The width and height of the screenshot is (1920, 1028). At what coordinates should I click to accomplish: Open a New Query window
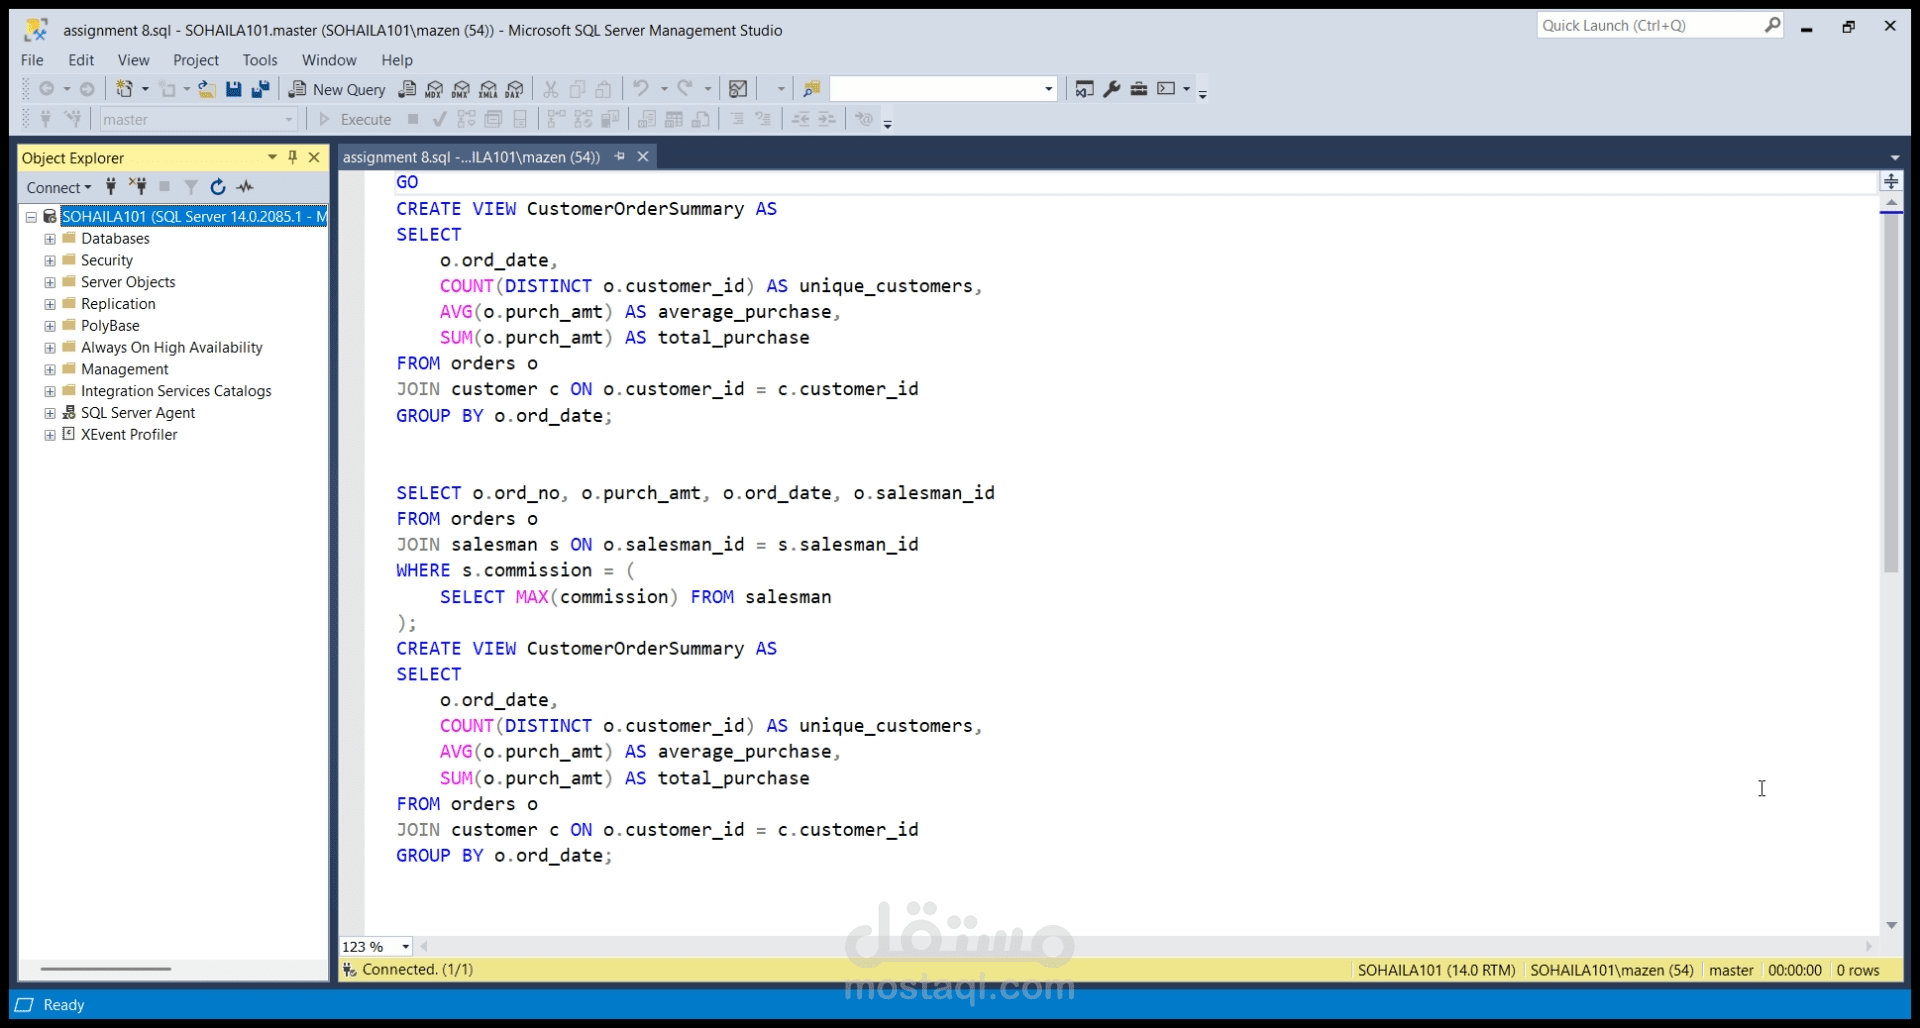(x=337, y=89)
